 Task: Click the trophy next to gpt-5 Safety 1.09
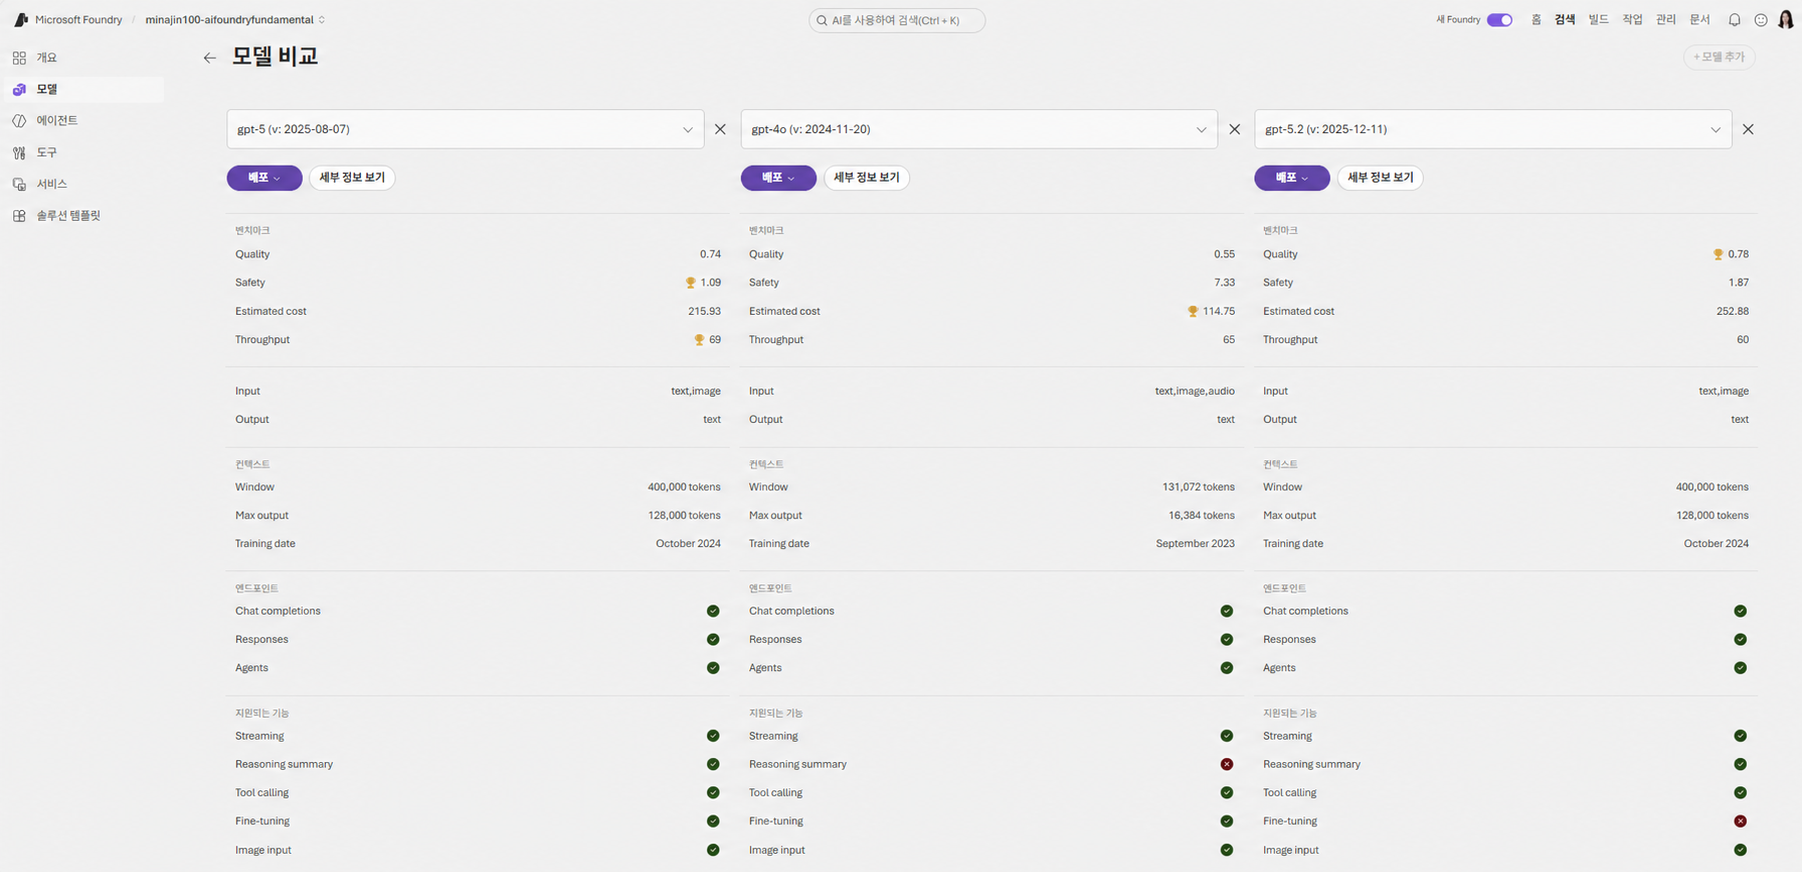point(690,283)
